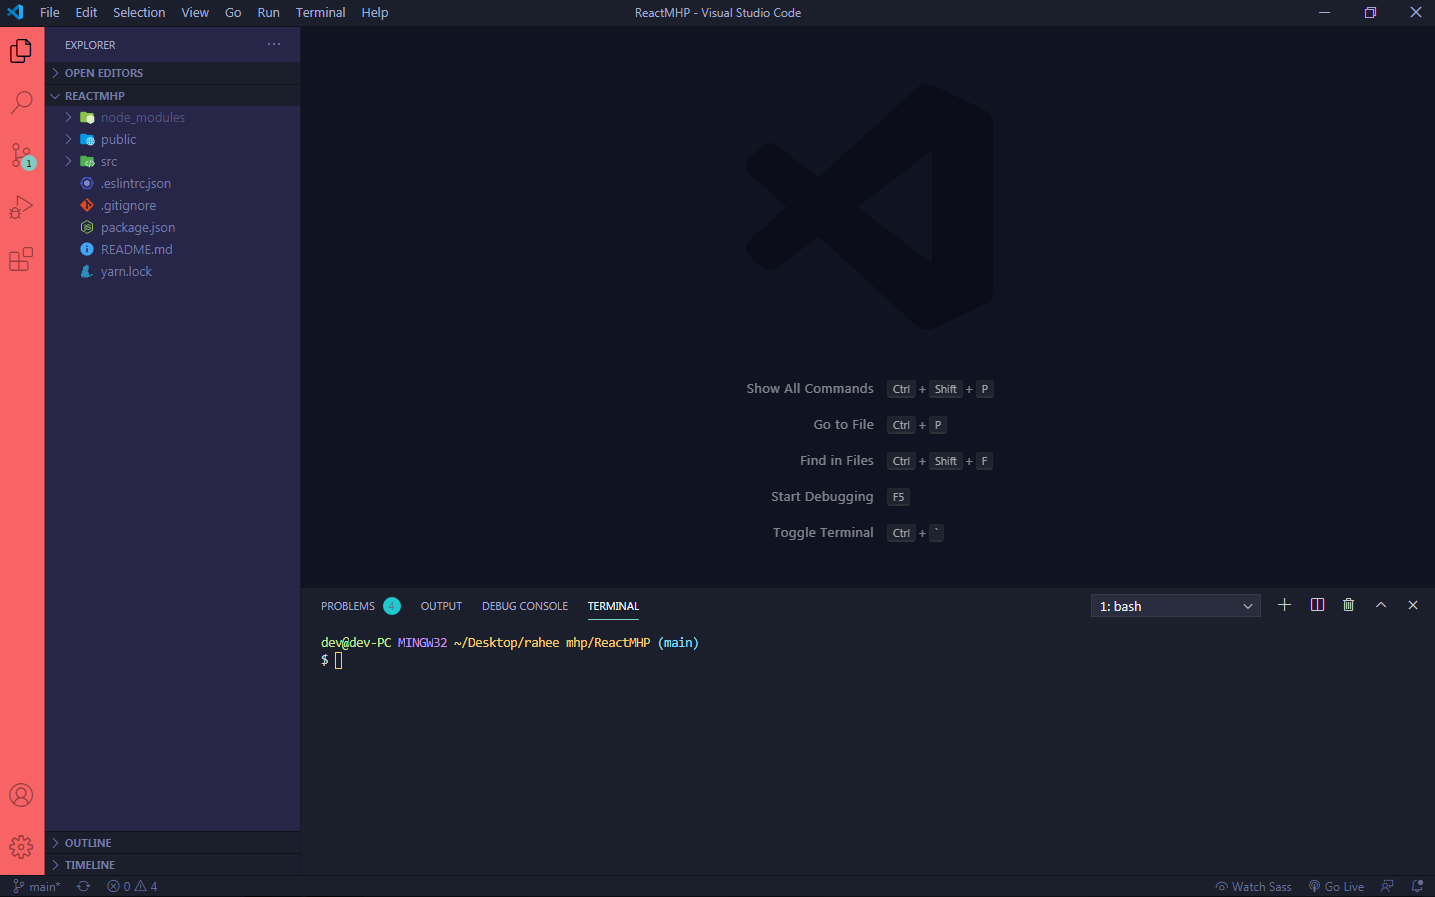Open notifications bell in status bar
This screenshot has height=897, width=1435.
click(x=1417, y=886)
